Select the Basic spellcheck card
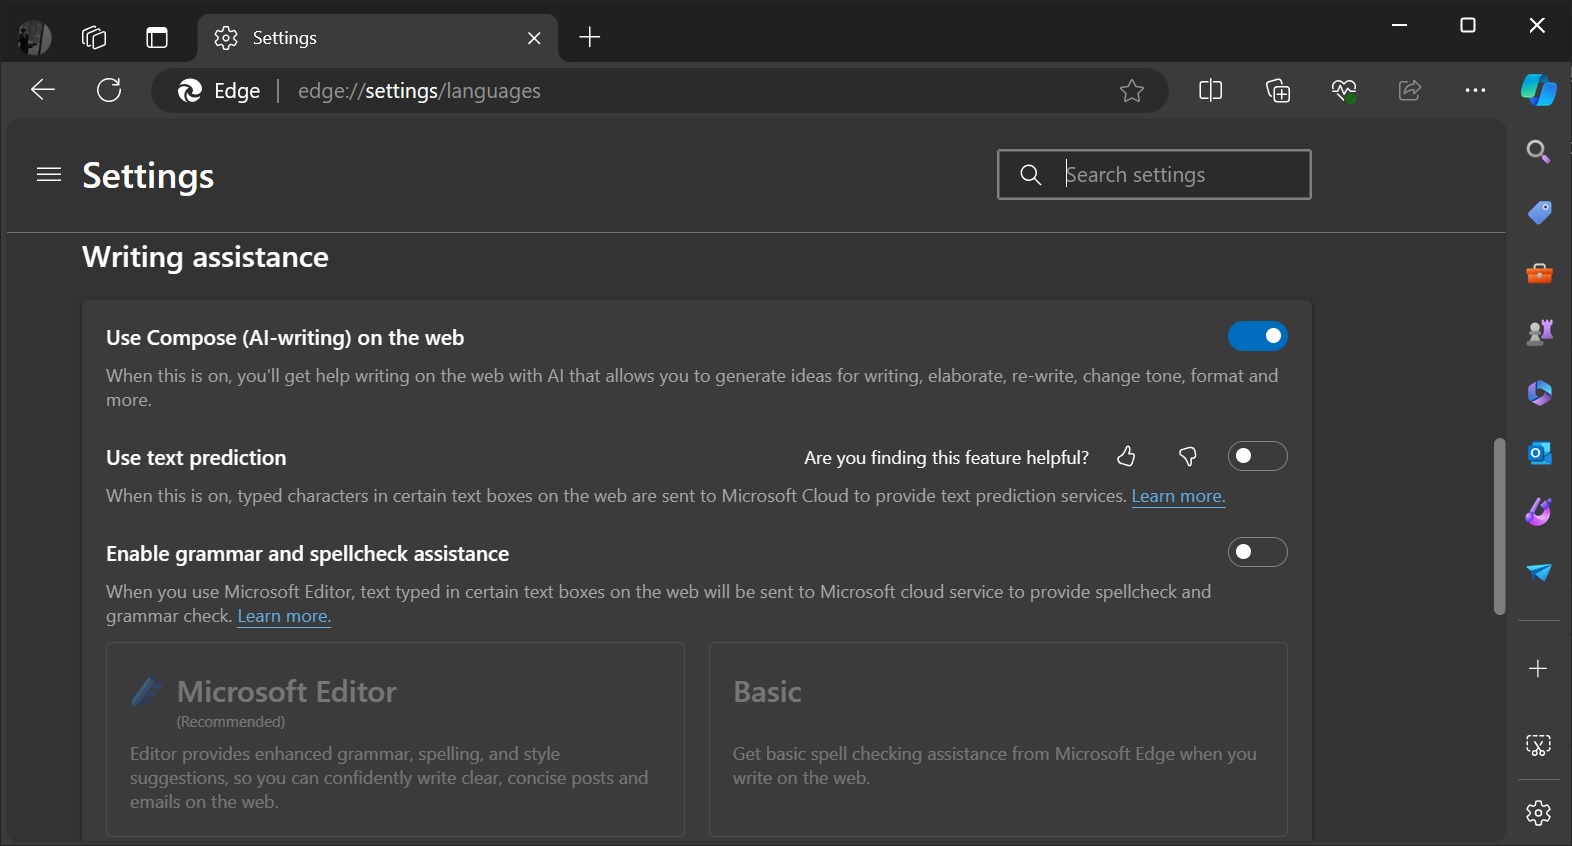Screen dimensions: 1572x846 point(998,740)
